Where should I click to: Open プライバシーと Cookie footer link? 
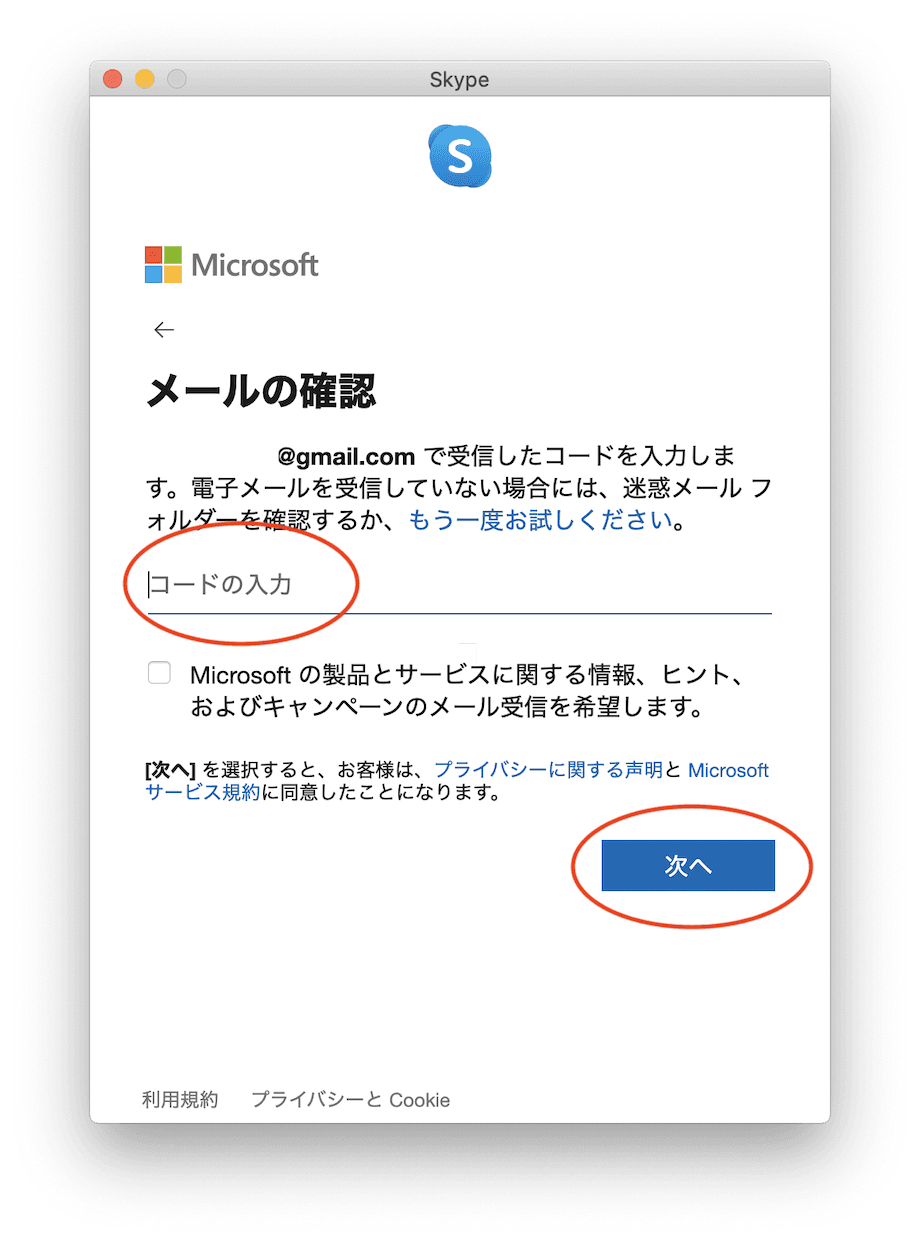(x=351, y=1100)
